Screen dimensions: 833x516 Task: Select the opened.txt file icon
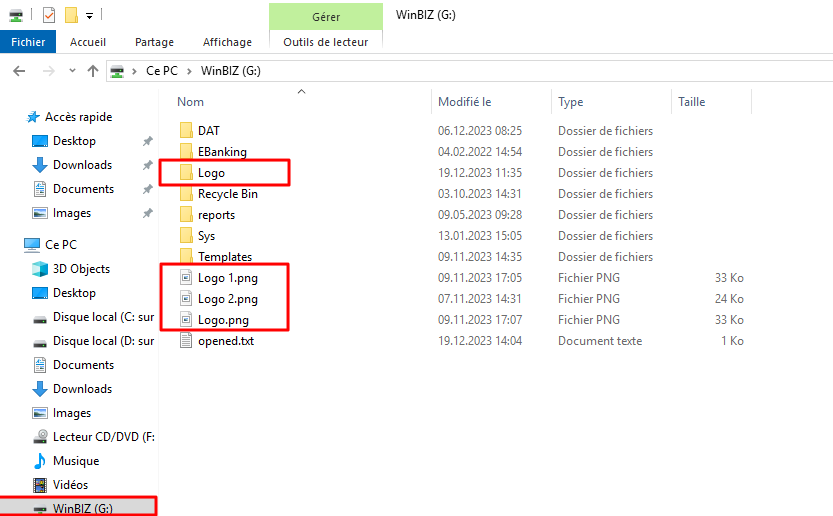coord(186,341)
